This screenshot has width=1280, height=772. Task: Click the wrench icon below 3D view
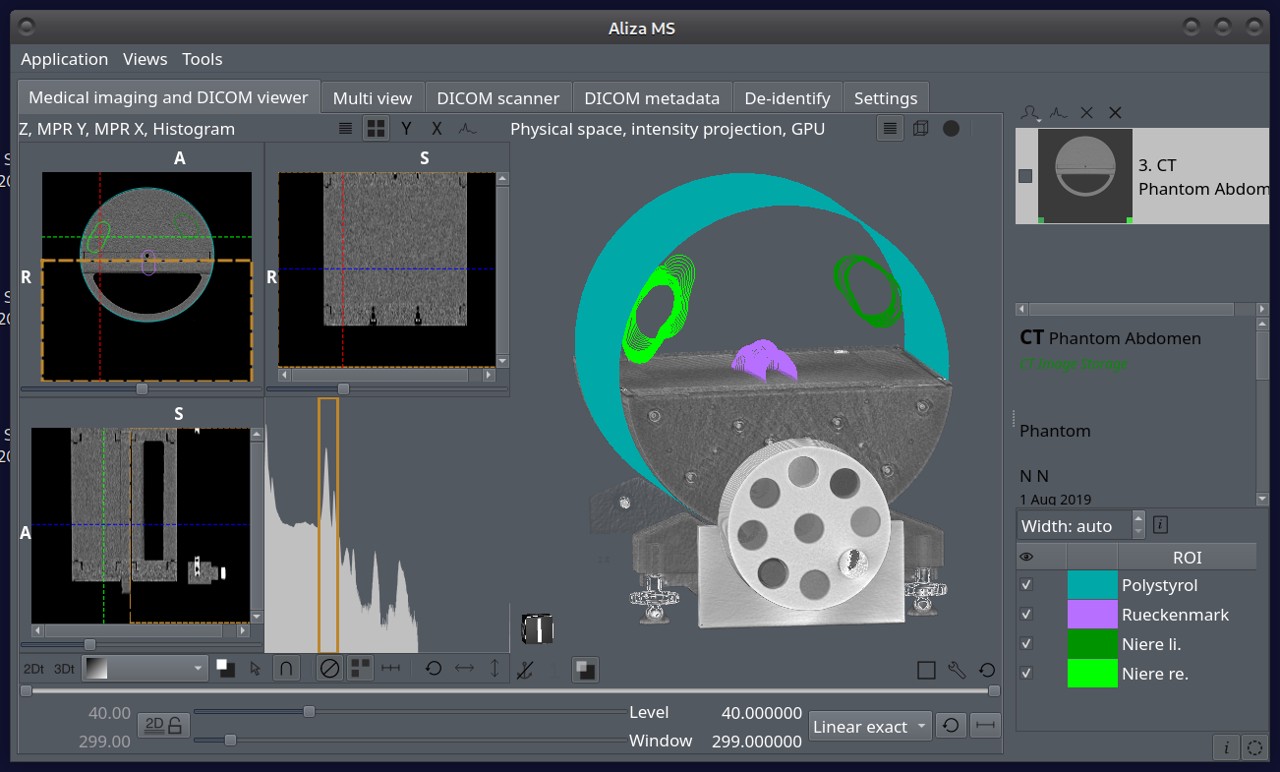(956, 670)
